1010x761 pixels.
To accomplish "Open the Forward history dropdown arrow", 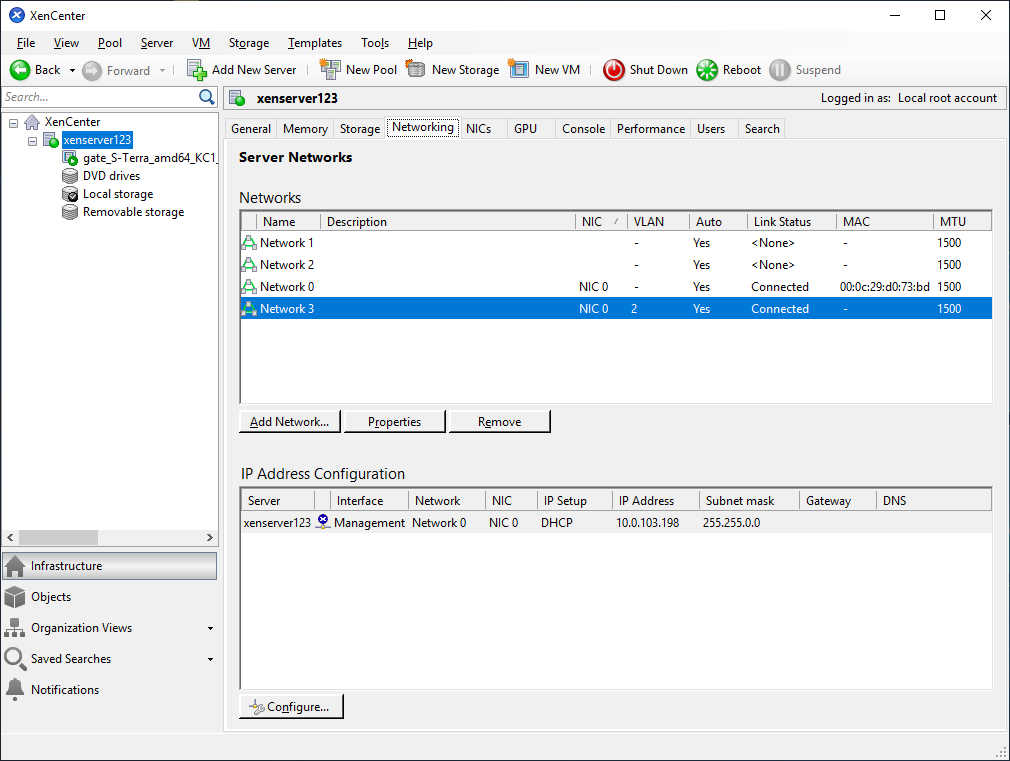I will tap(162, 70).
